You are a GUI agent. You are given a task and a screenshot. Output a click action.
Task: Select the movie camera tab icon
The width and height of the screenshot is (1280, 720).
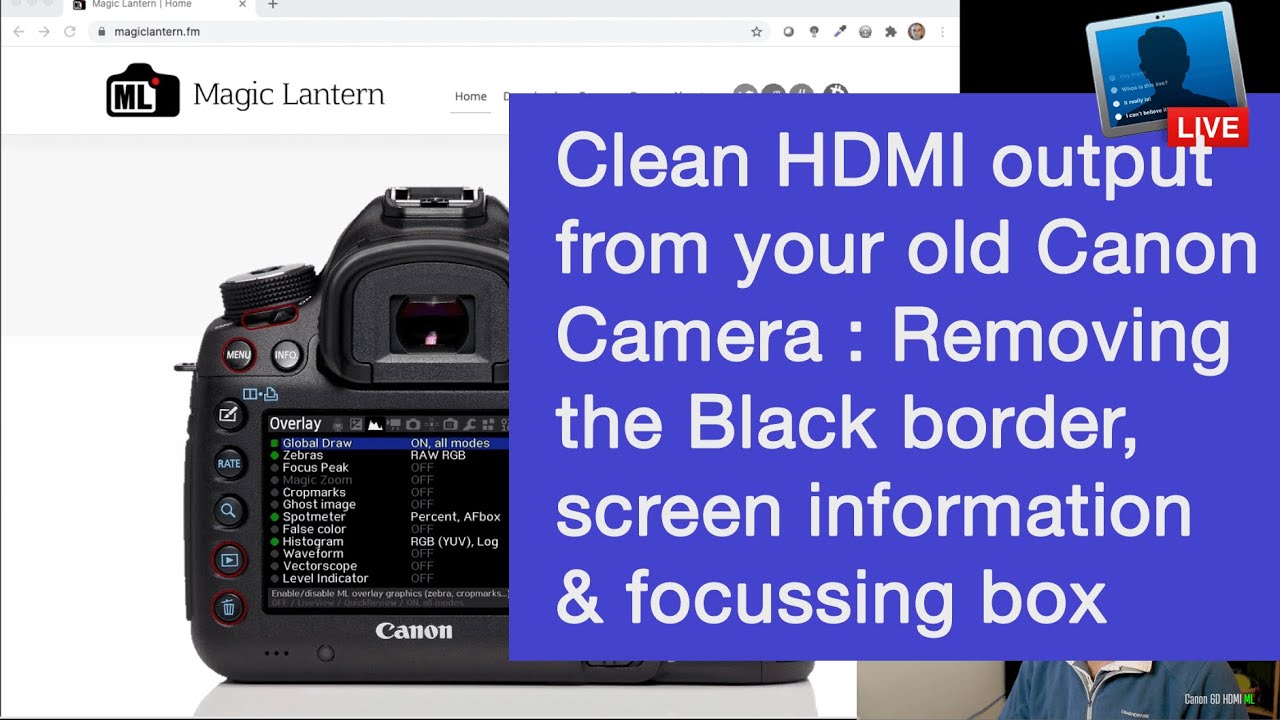click(396, 425)
